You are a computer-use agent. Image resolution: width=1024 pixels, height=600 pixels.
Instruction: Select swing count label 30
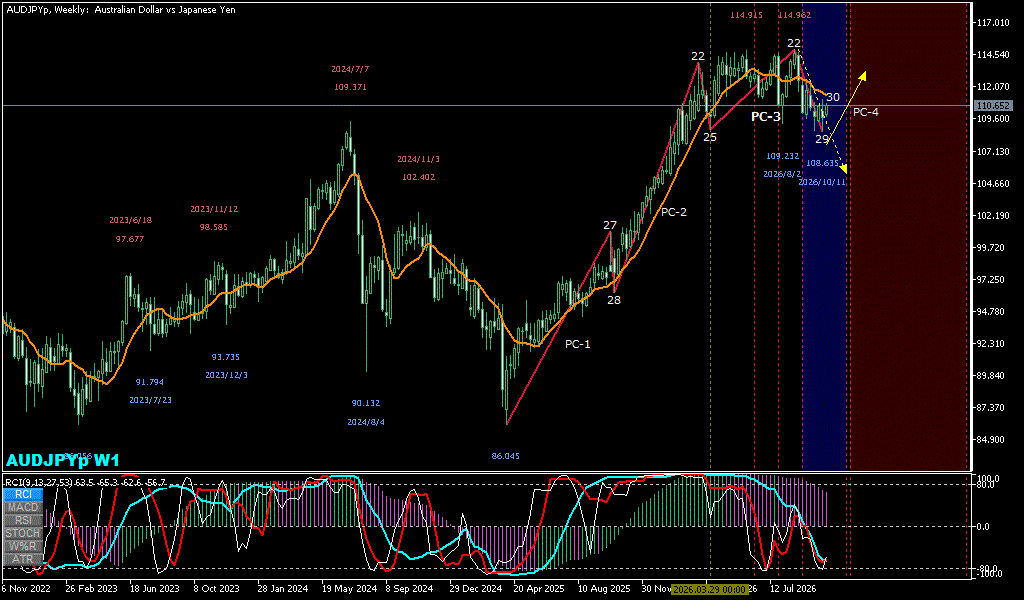(833, 97)
